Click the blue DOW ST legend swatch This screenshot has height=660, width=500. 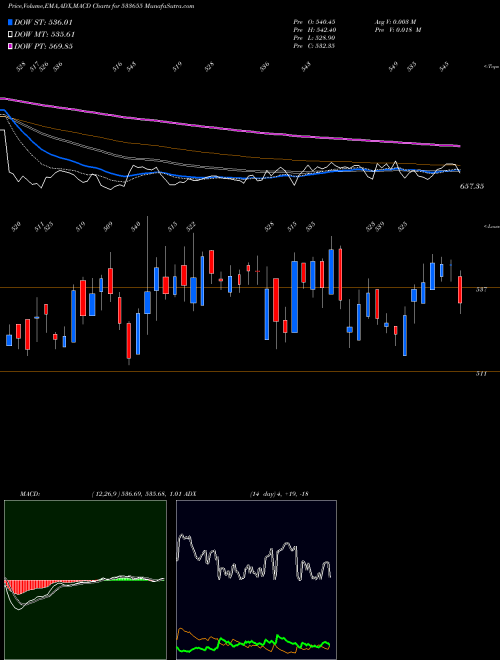[x=10, y=22]
